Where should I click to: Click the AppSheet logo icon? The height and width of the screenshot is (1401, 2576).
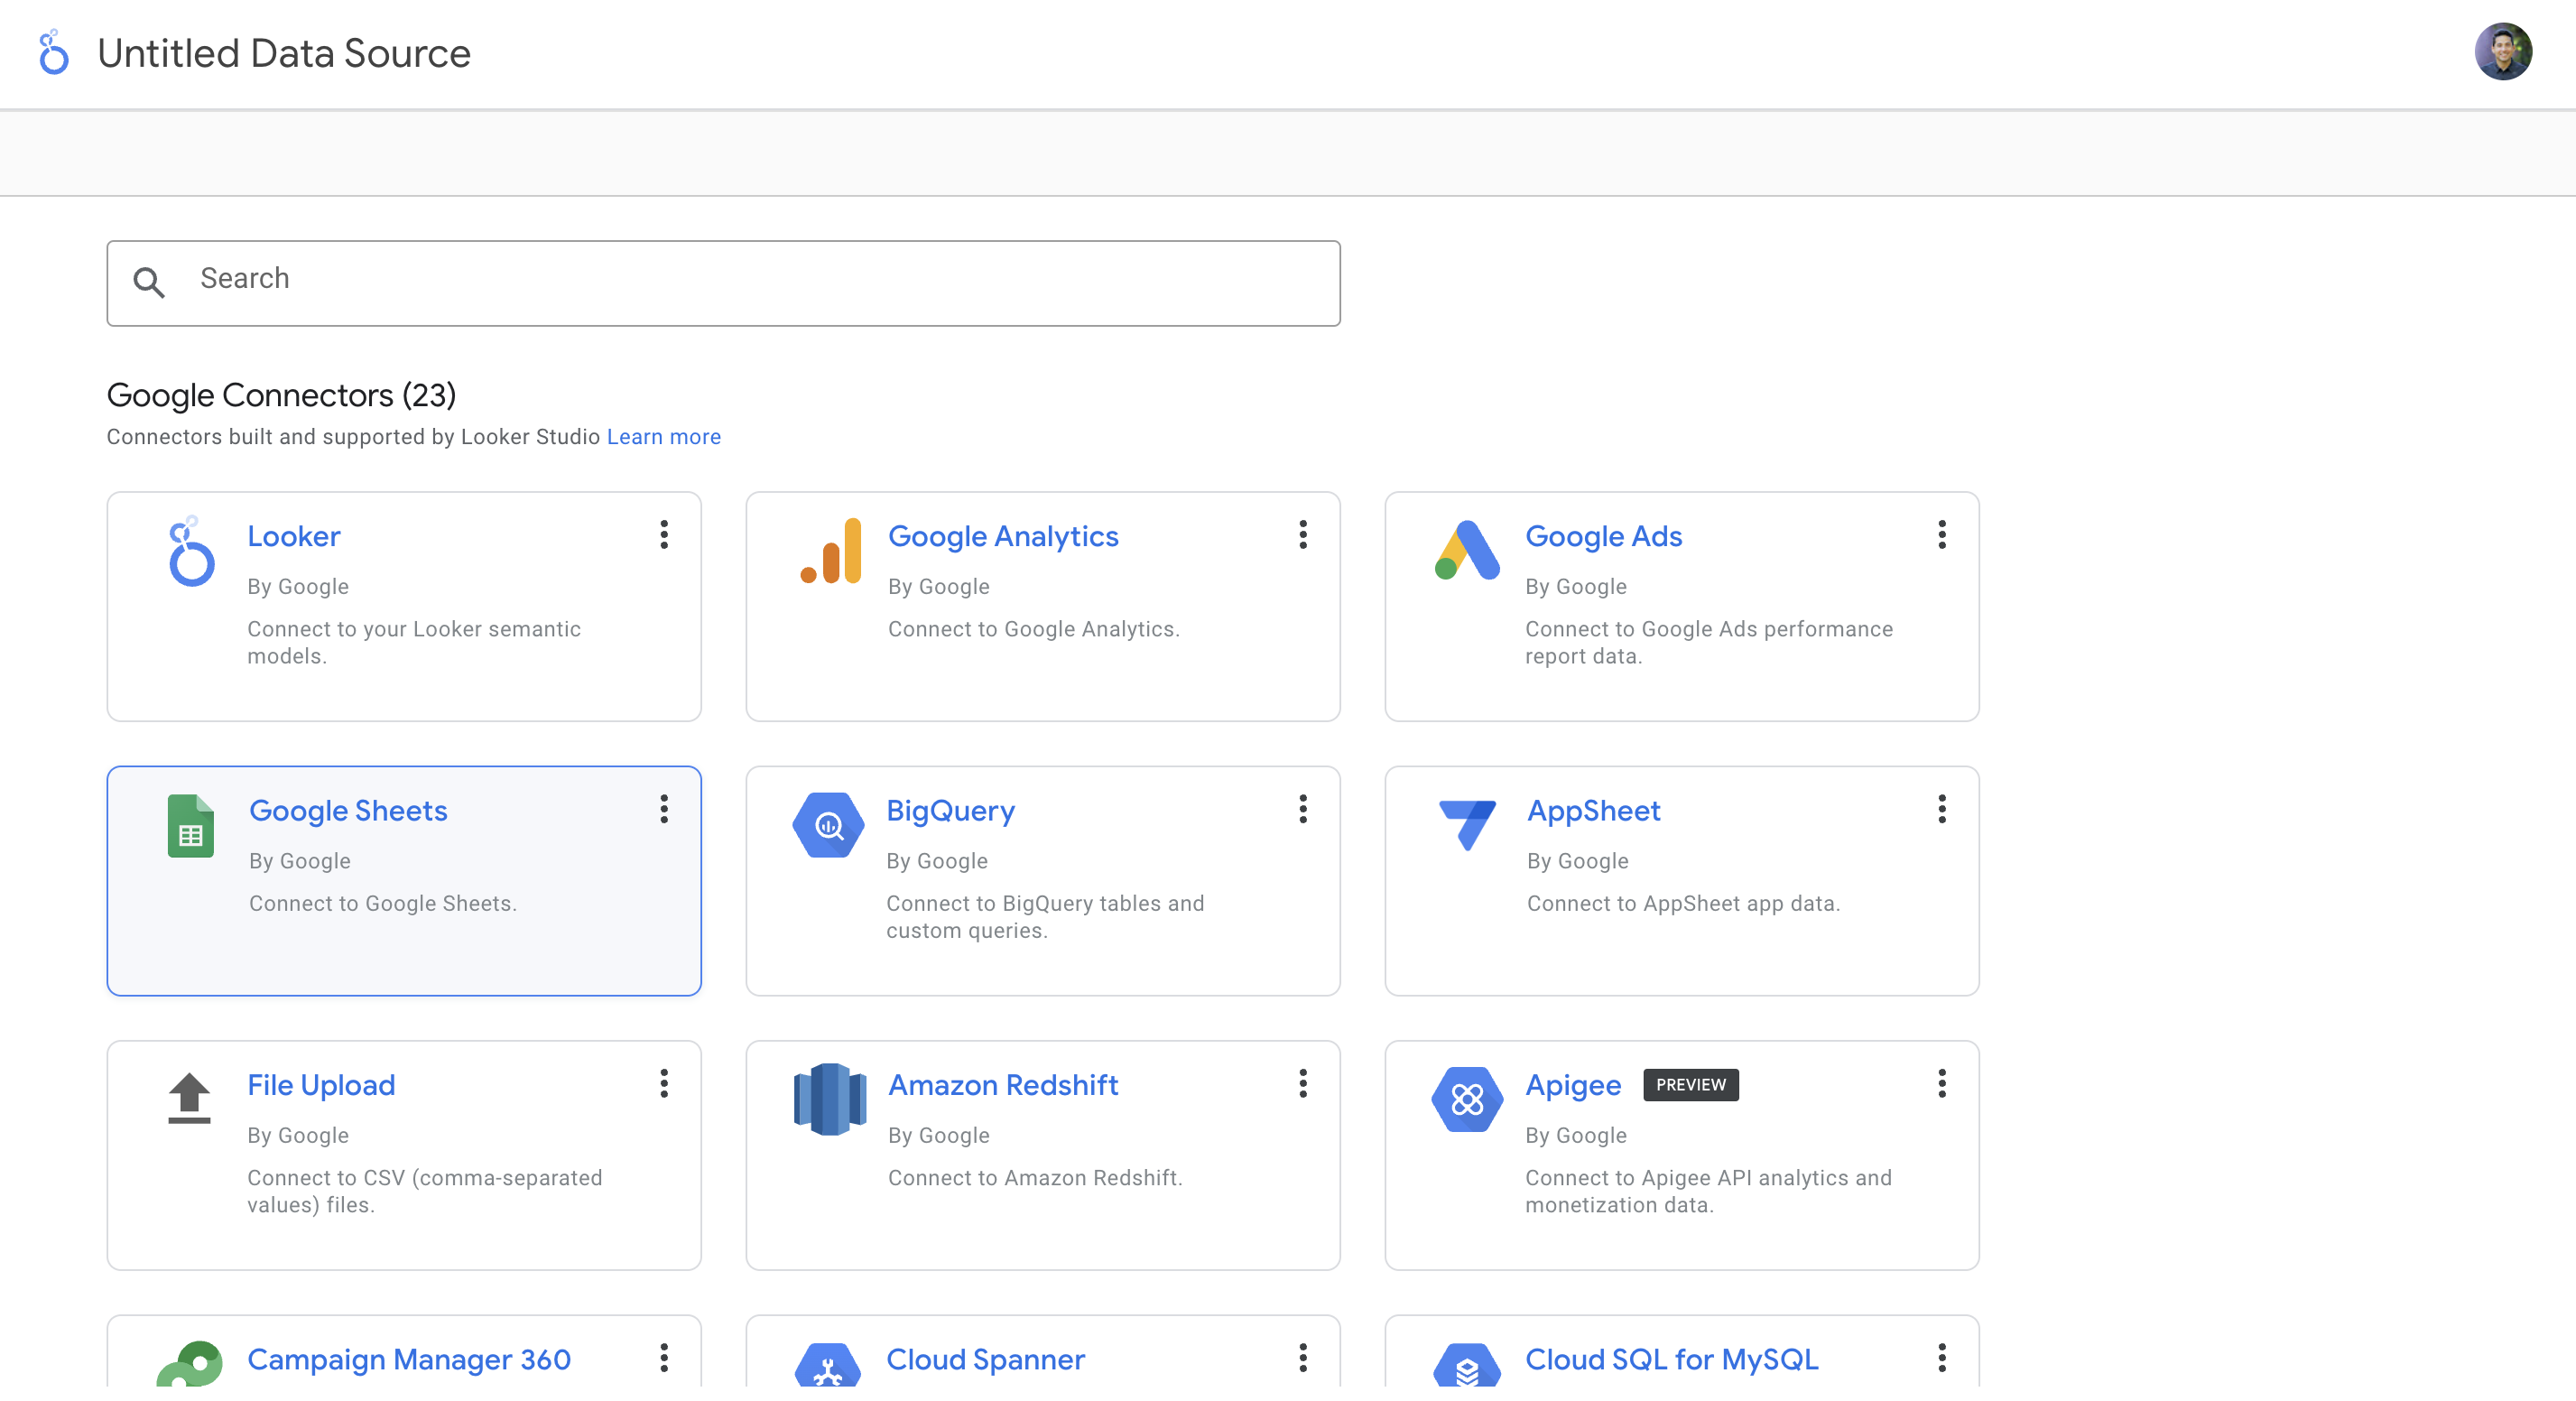coord(1467,825)
